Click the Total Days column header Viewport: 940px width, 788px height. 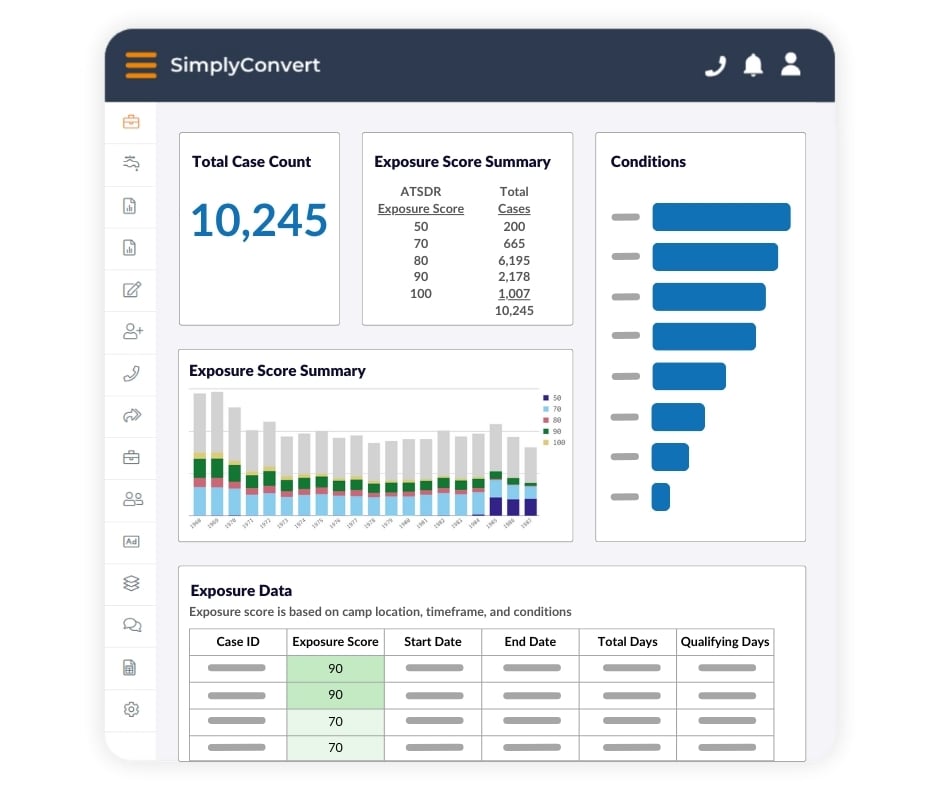point(628,642)
